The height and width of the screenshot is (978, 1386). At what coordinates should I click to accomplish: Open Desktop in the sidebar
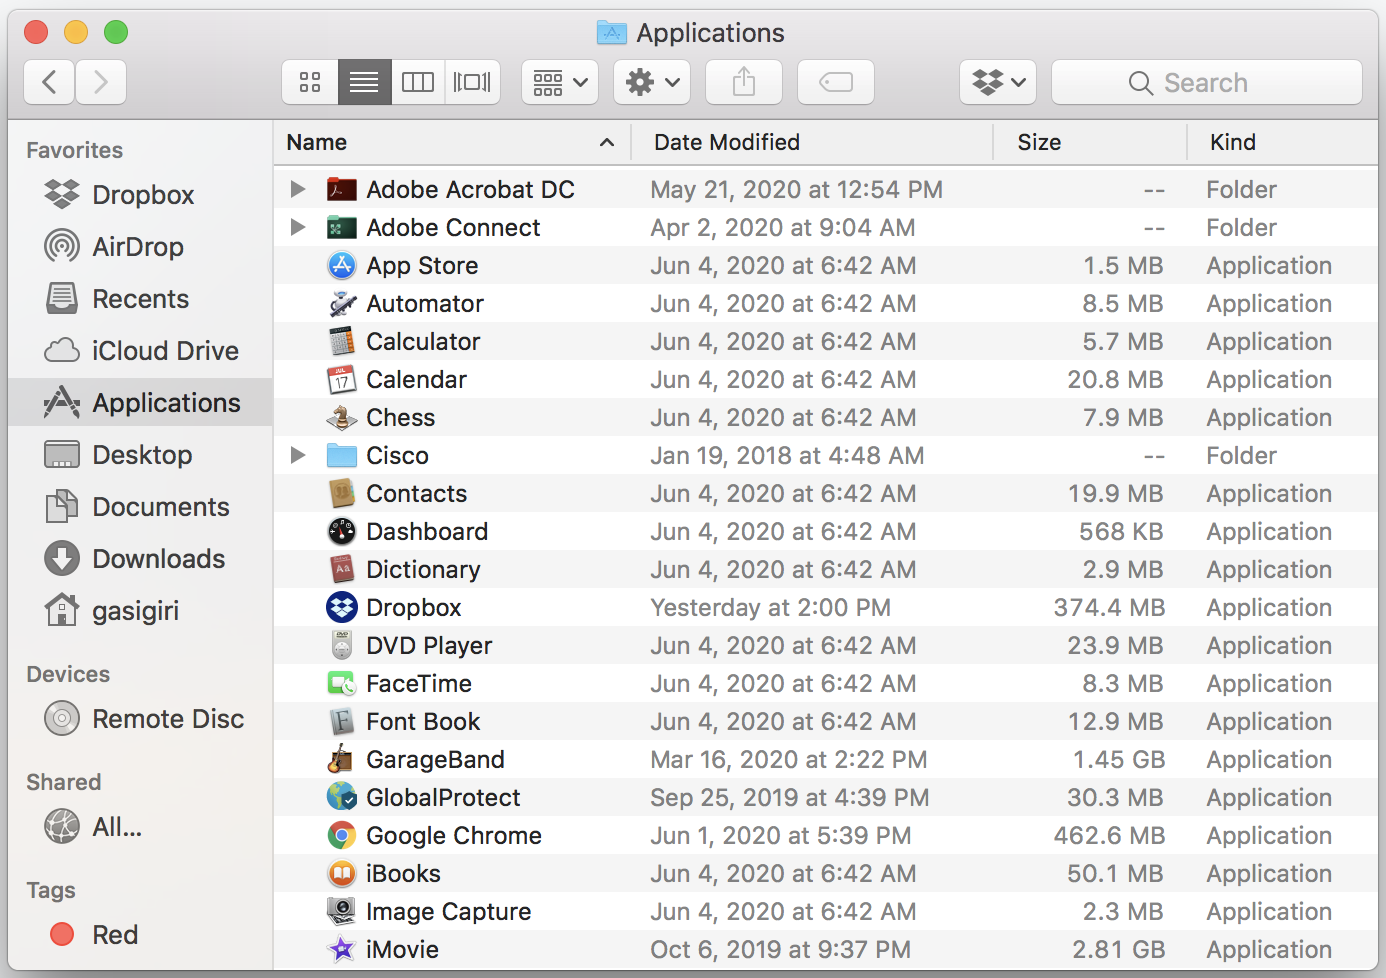(140, 455)
